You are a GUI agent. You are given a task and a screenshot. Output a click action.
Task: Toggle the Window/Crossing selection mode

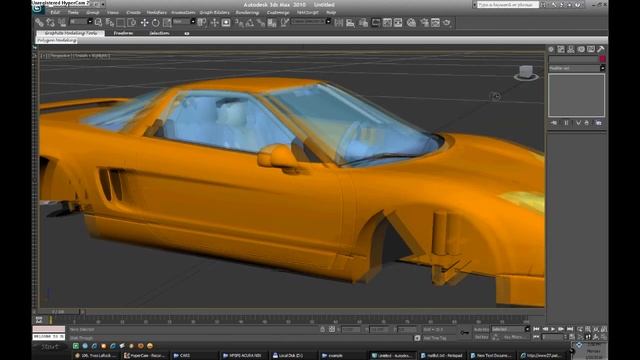point(131,22)
